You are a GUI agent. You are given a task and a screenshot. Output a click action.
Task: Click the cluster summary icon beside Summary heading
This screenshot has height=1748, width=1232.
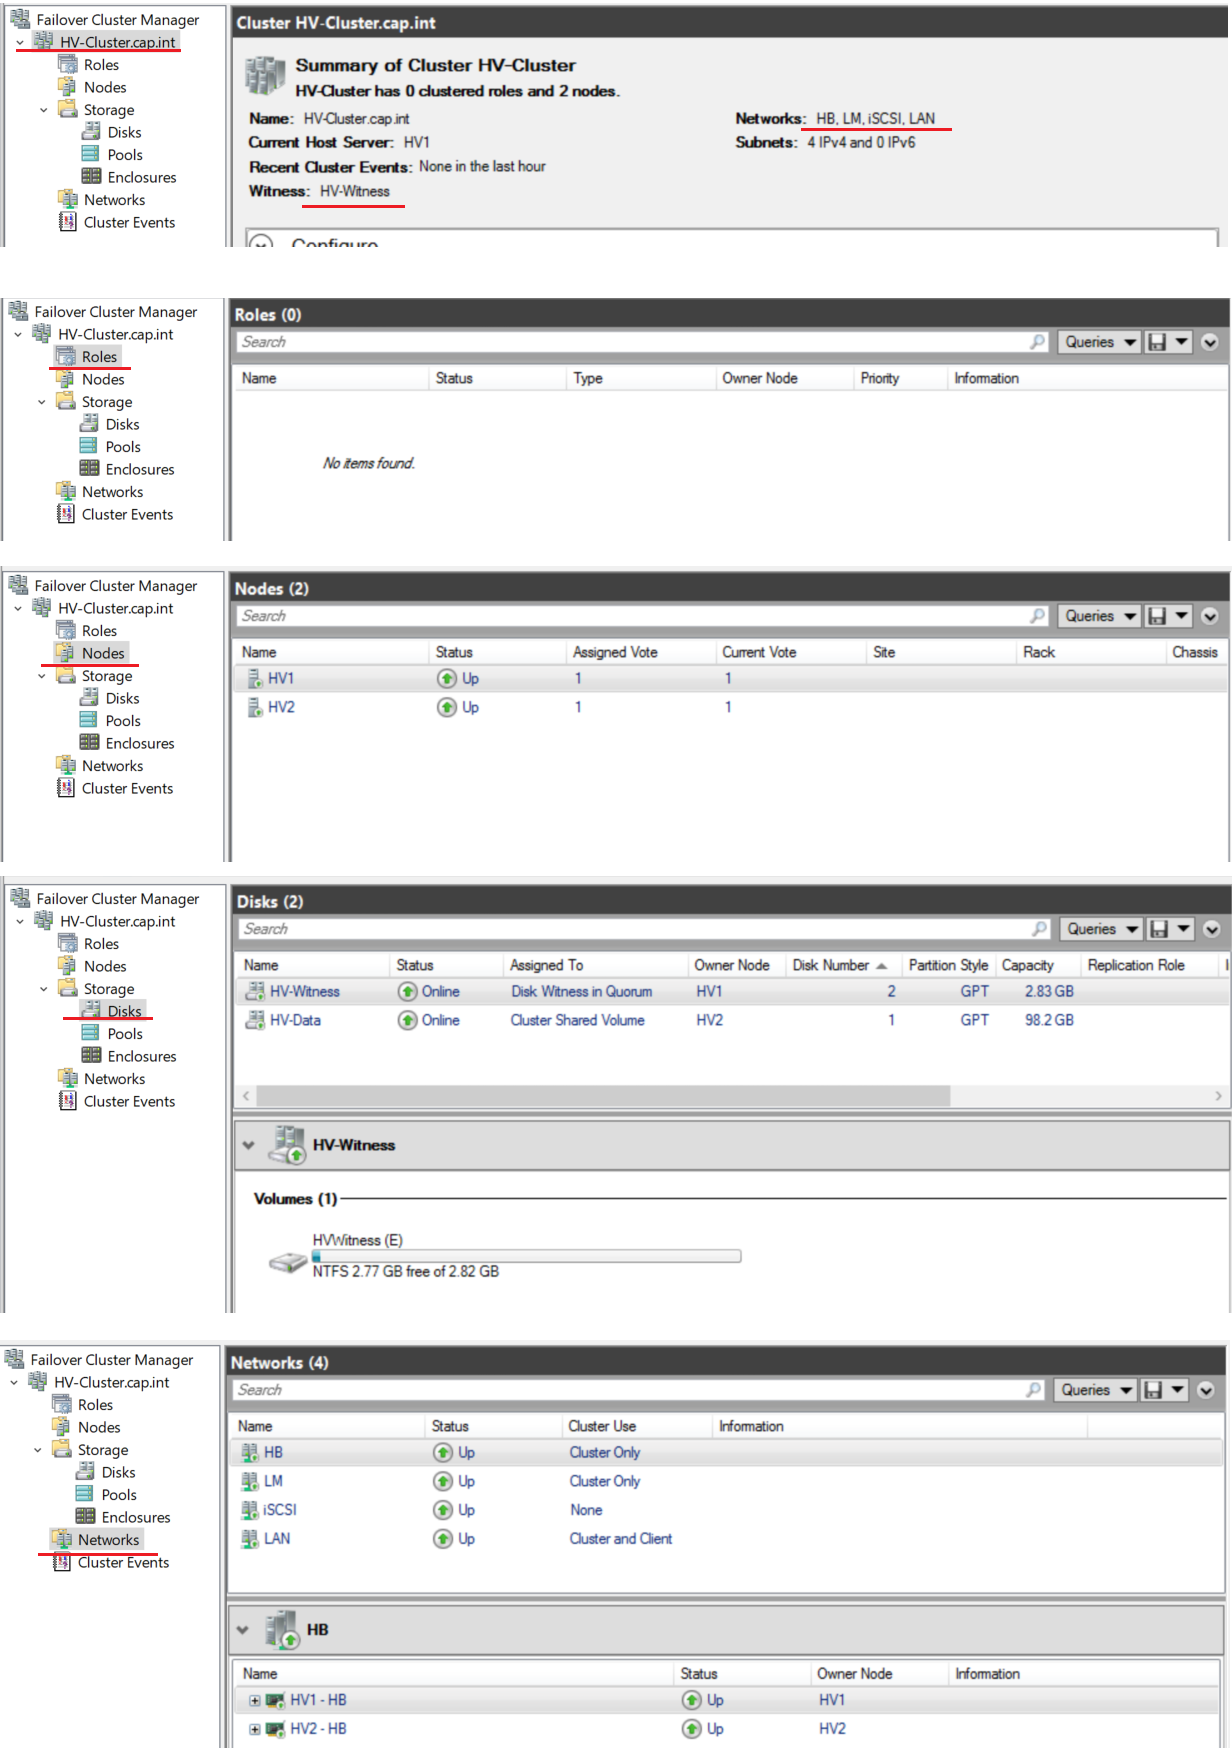(265, 76)
